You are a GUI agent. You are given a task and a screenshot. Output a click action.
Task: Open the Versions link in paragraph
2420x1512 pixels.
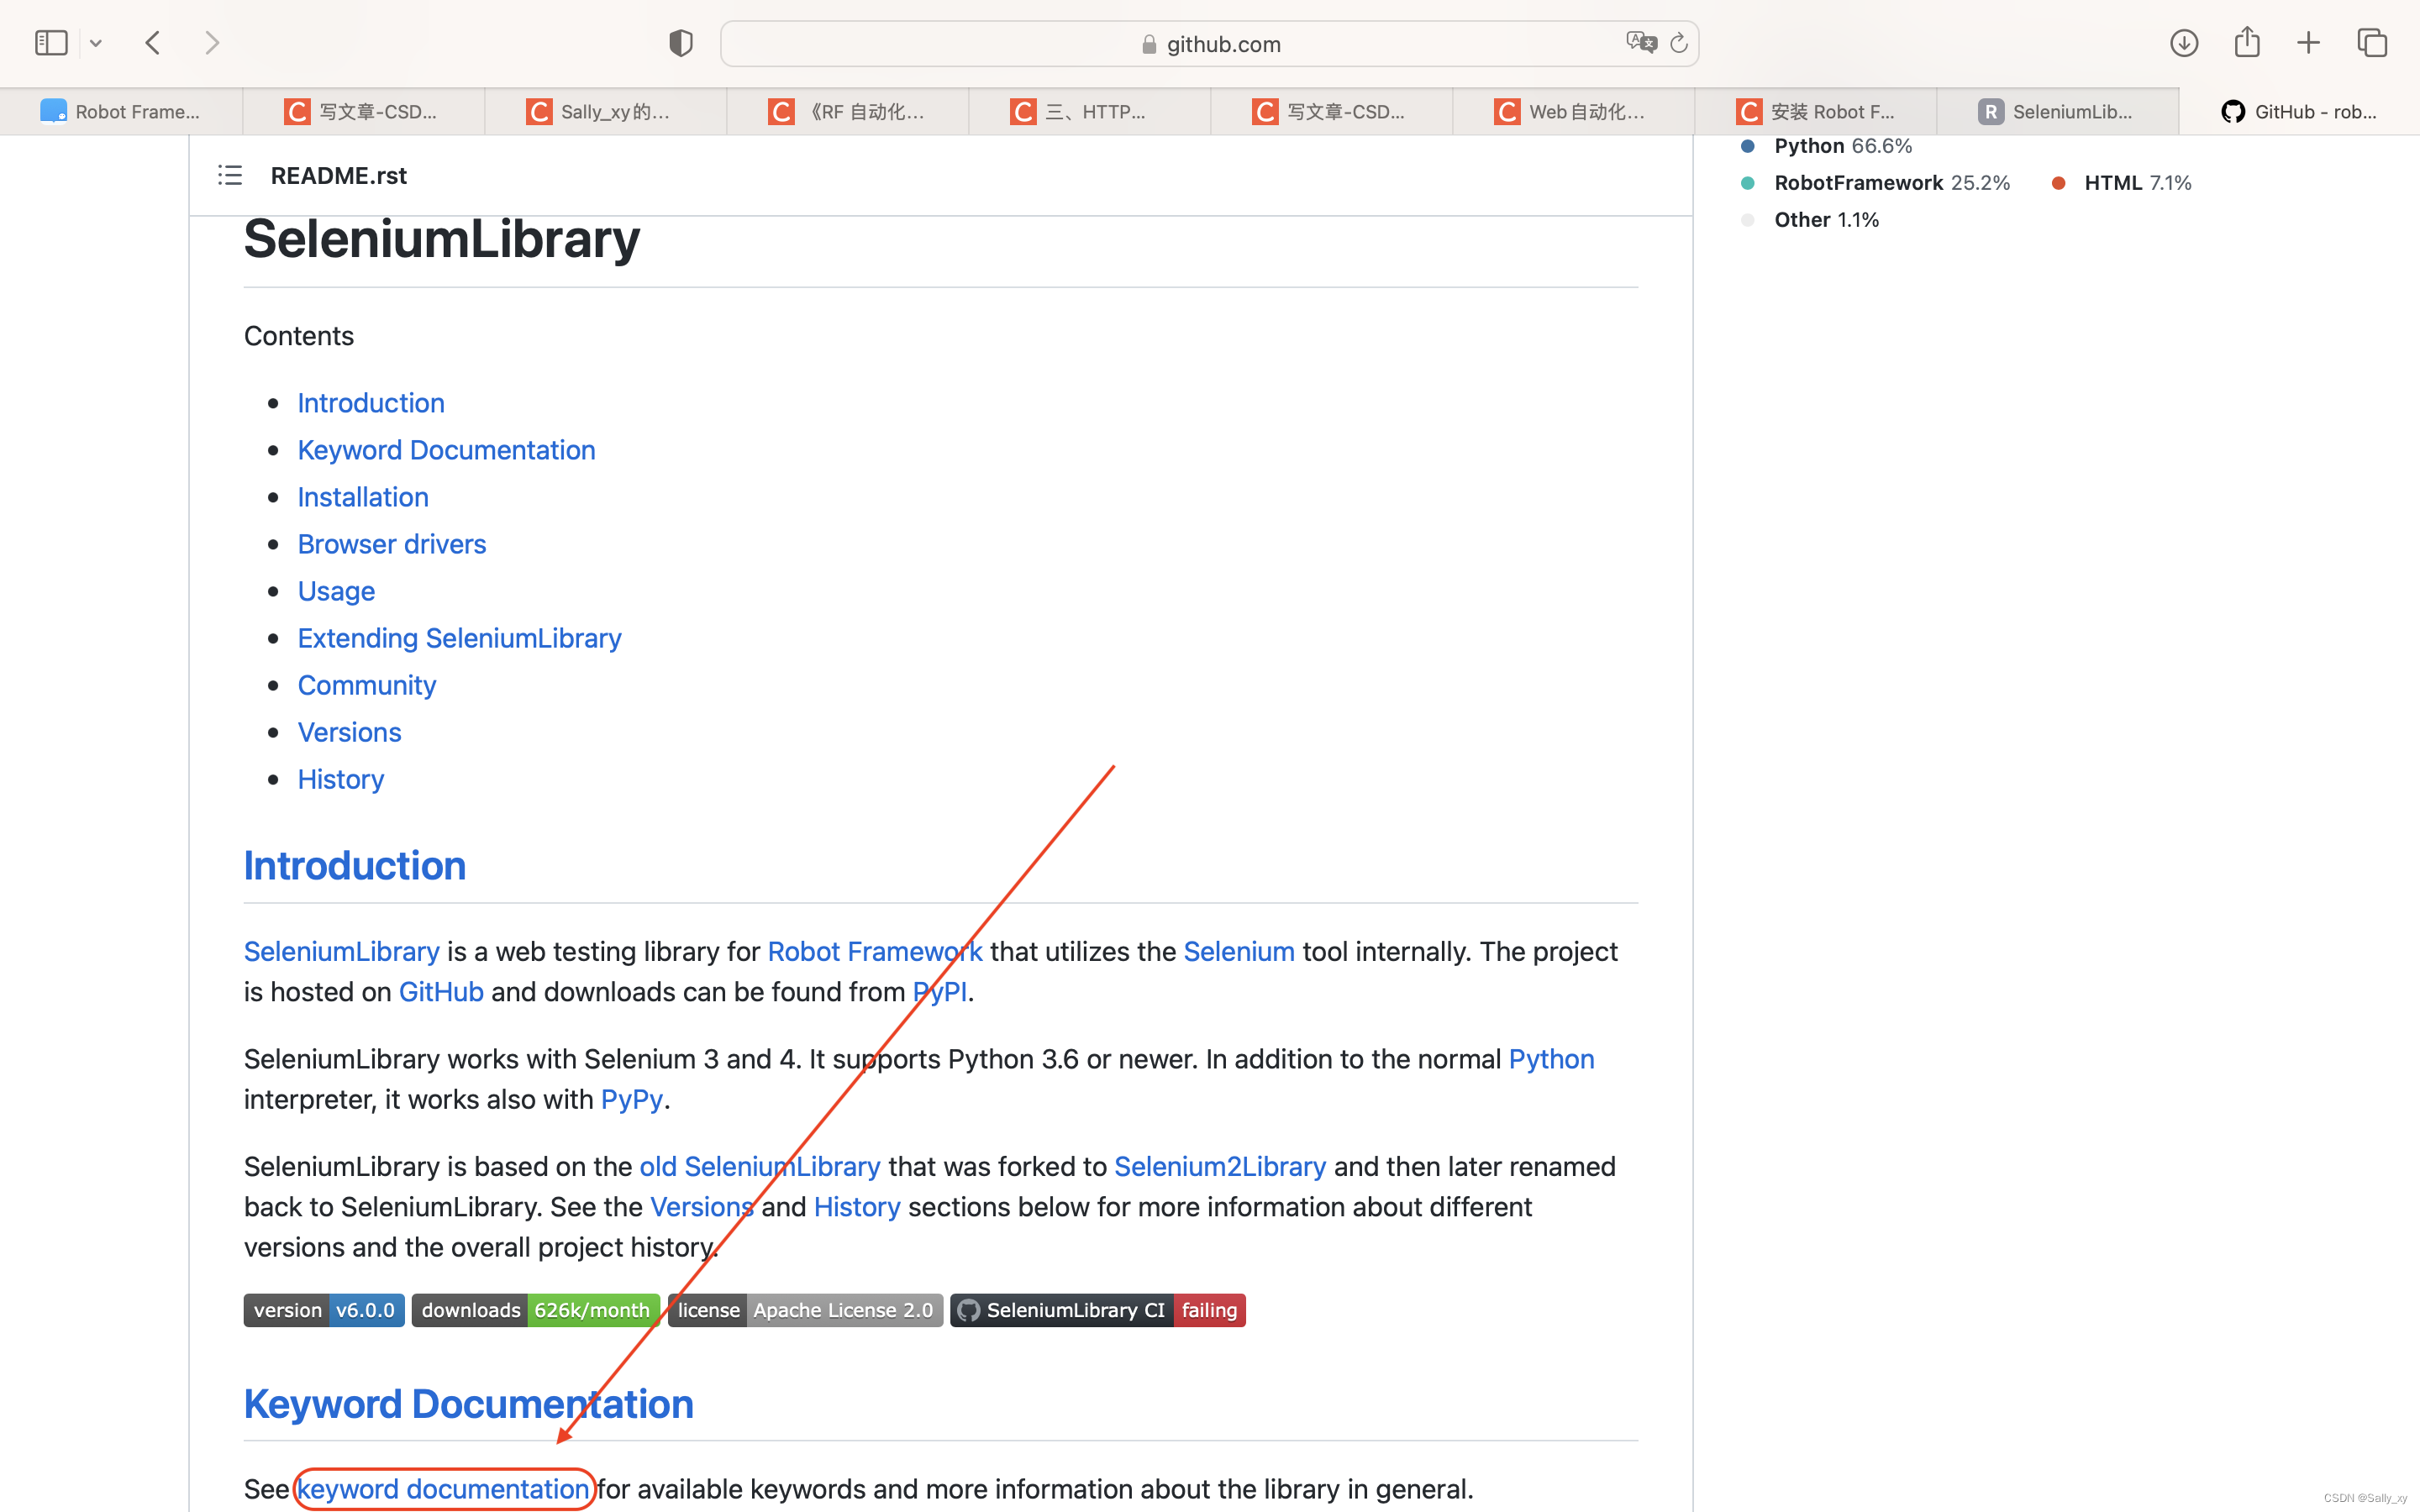tap(702, 1207)
